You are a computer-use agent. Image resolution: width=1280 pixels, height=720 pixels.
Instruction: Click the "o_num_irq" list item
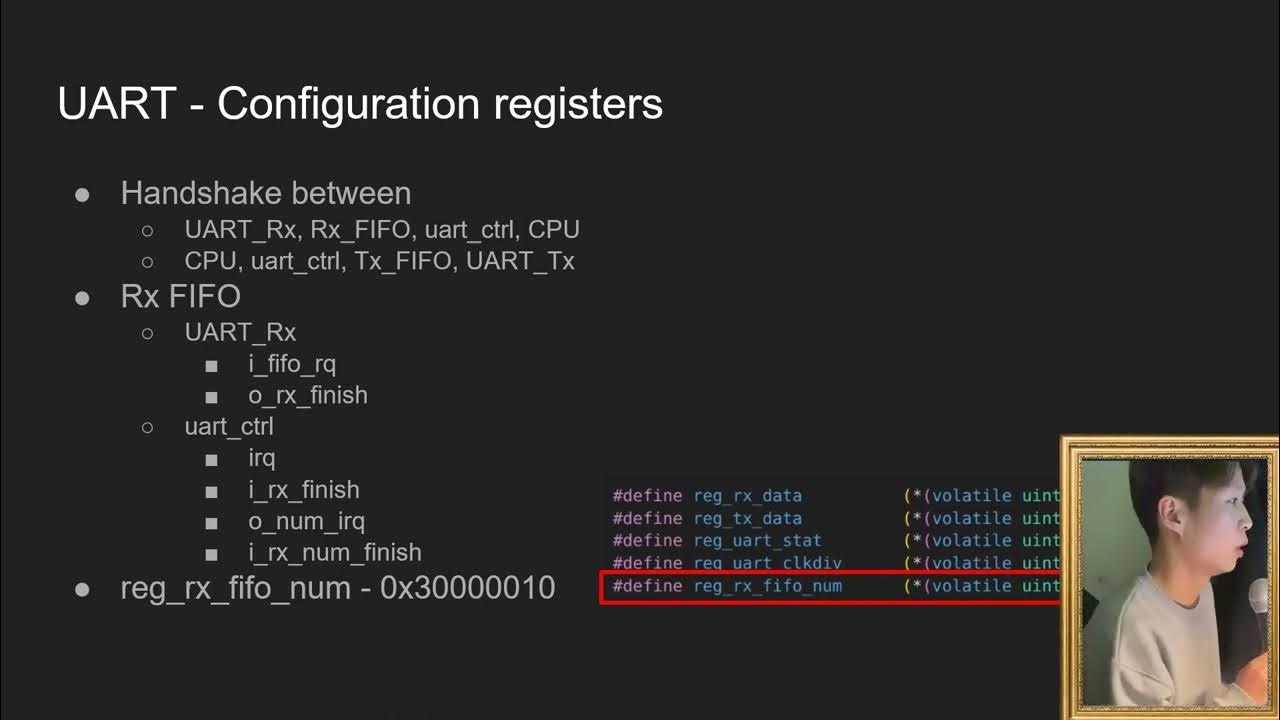pyautogui.click(x=306, y=521)
